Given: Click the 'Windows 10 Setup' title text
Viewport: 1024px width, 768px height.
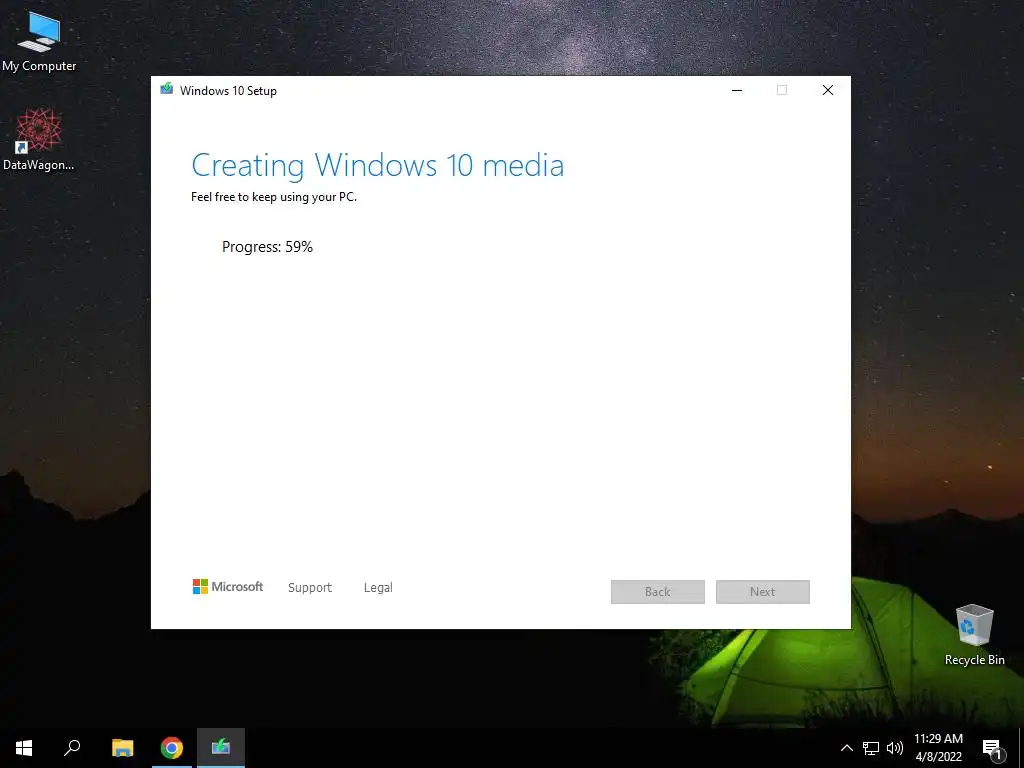Looking at the screenshot, I should tap(229, 91).
